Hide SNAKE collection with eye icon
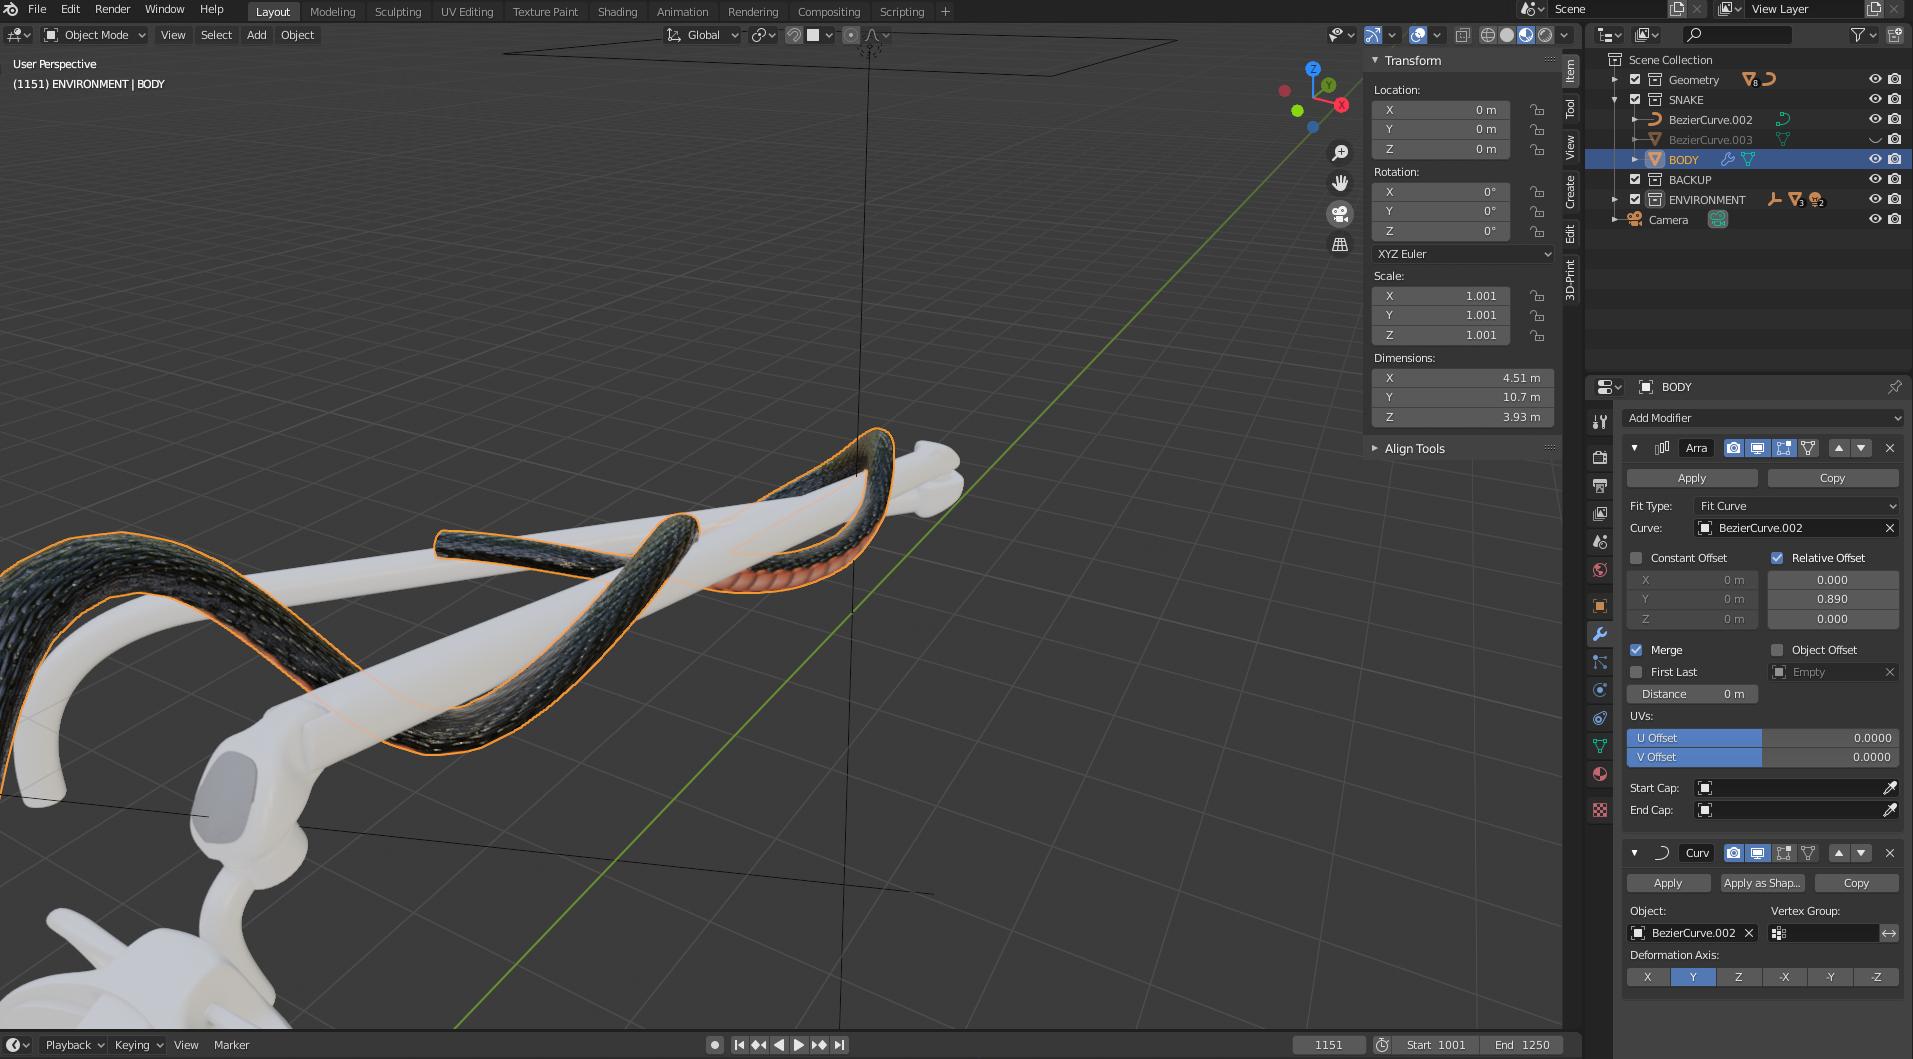1913x1059 pixels. pos(1875,100)
